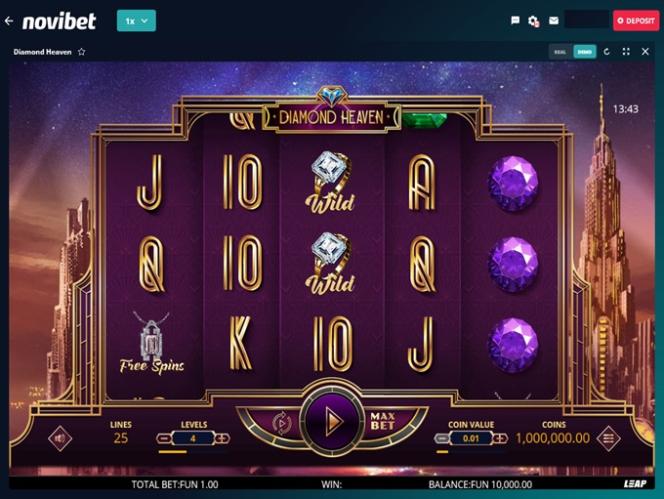This screenshot has height=499, width=664.
Task: Click the DEPOSIT button
Action: click(x=636, y=20)
